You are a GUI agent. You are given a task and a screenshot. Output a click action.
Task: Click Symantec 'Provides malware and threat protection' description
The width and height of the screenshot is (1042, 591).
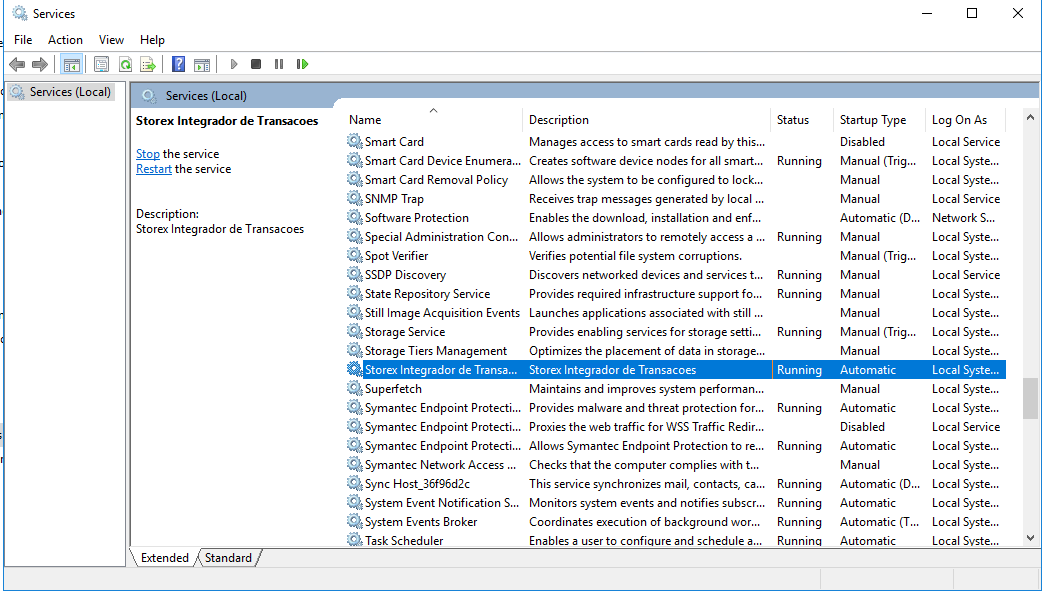(x=646, y=408)
